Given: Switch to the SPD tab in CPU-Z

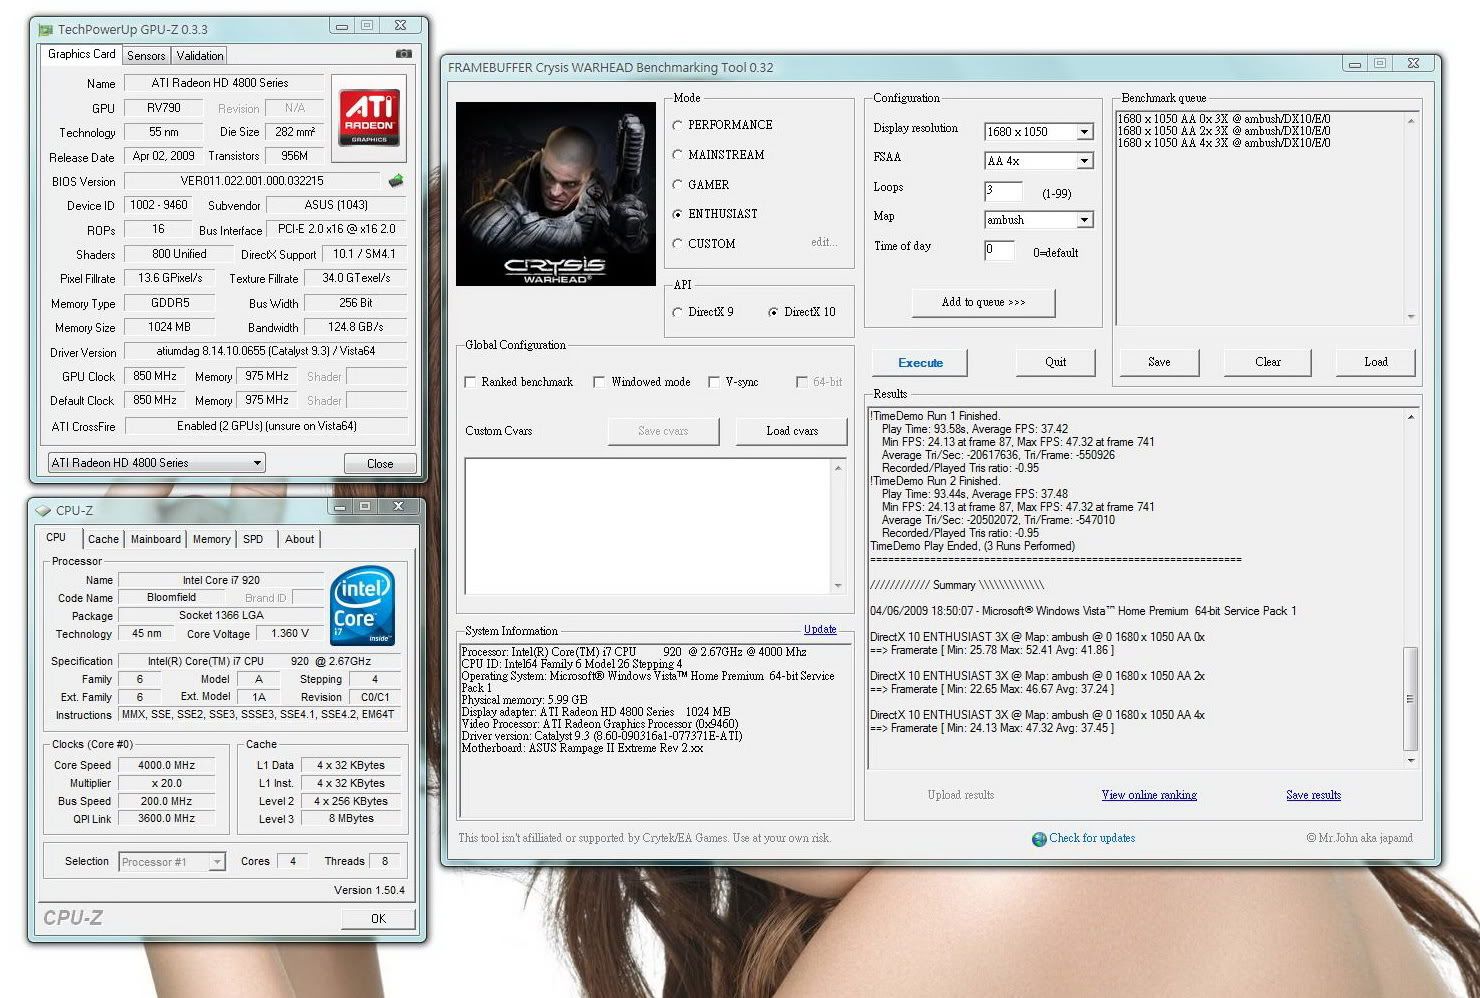Looking at the screenshot, I should pyautogui.click(x=254, y=539).
